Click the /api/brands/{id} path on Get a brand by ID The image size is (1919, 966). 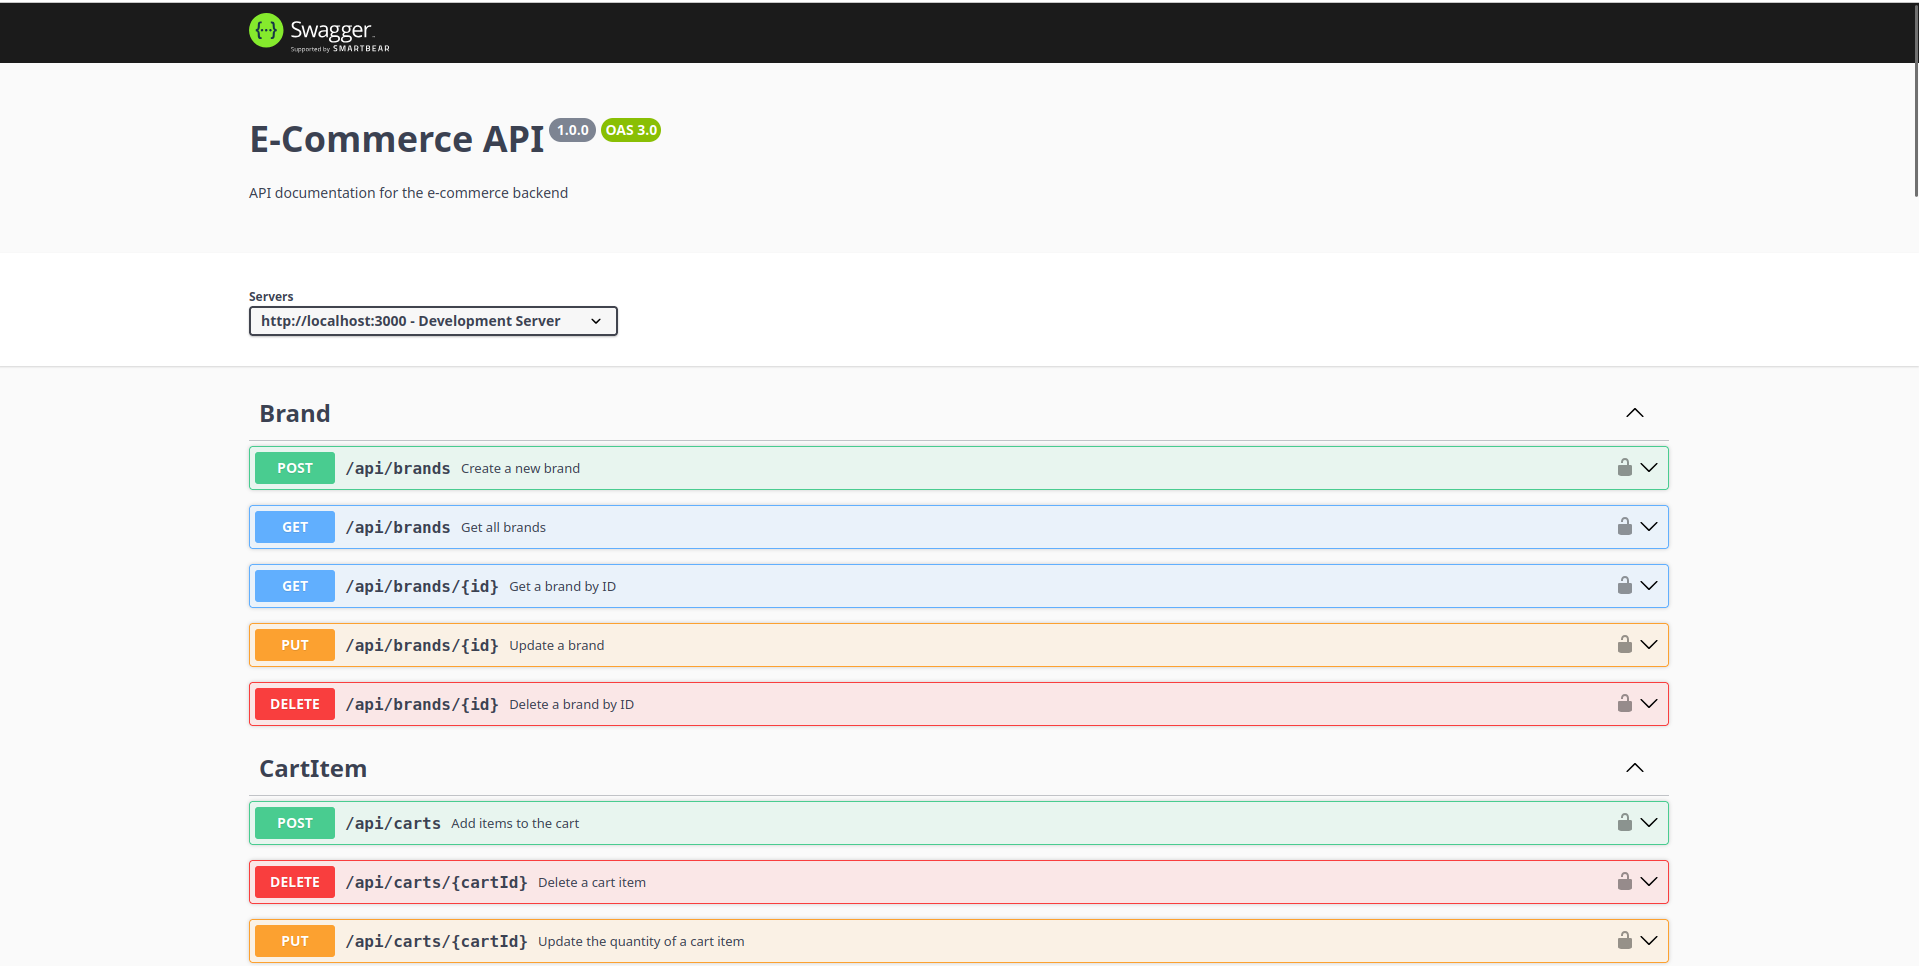tap(422, 586)
